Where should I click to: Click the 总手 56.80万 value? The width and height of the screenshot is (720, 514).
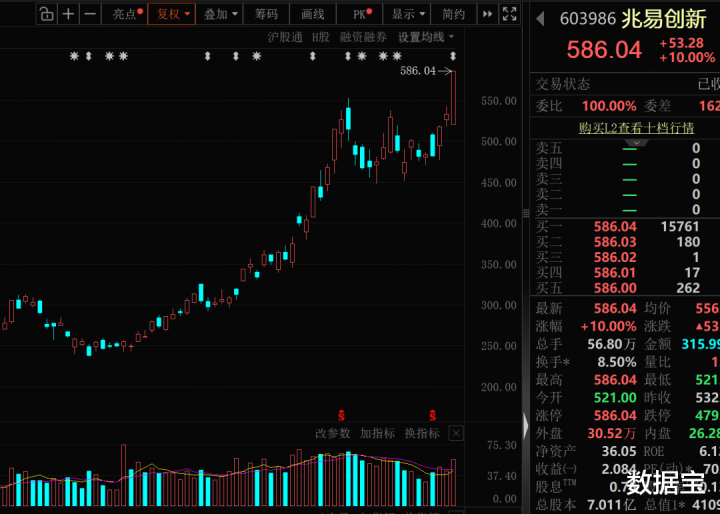pos(612,345)
